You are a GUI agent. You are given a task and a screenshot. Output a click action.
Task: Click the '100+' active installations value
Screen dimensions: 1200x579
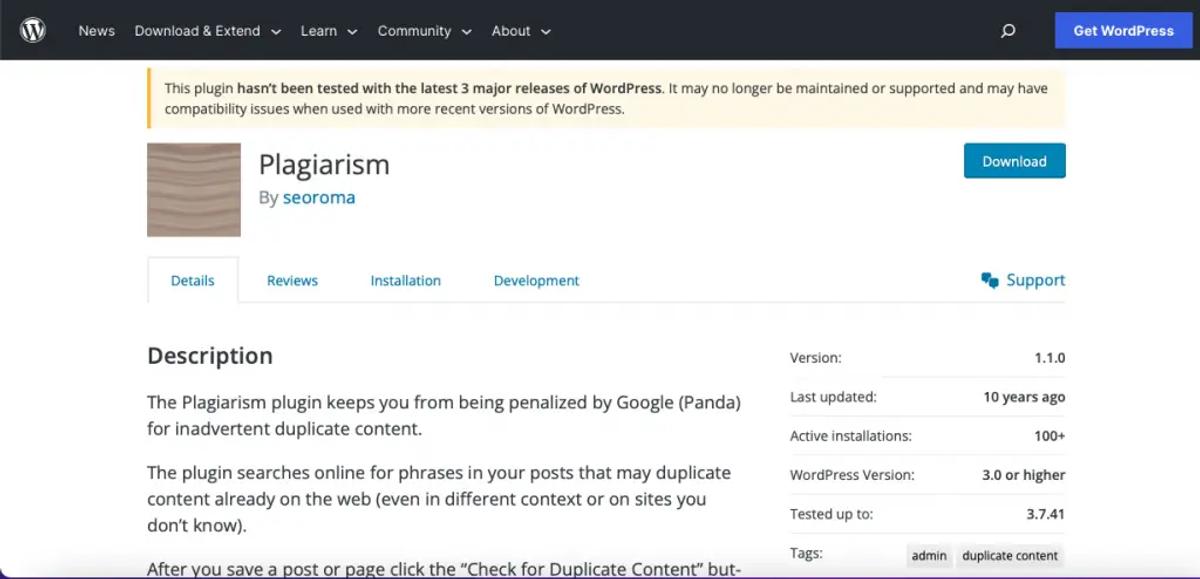coord(1050,436)
